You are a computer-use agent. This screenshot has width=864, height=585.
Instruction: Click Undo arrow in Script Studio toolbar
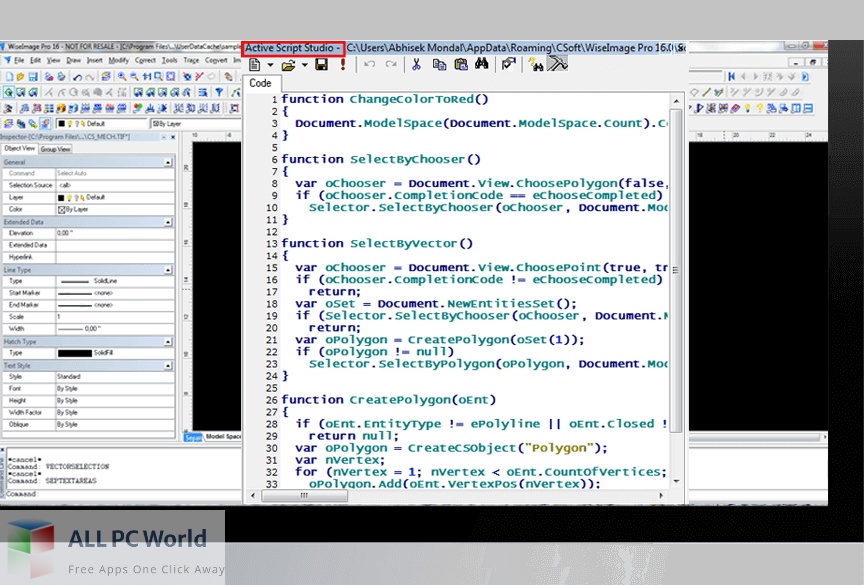(369, 64)
